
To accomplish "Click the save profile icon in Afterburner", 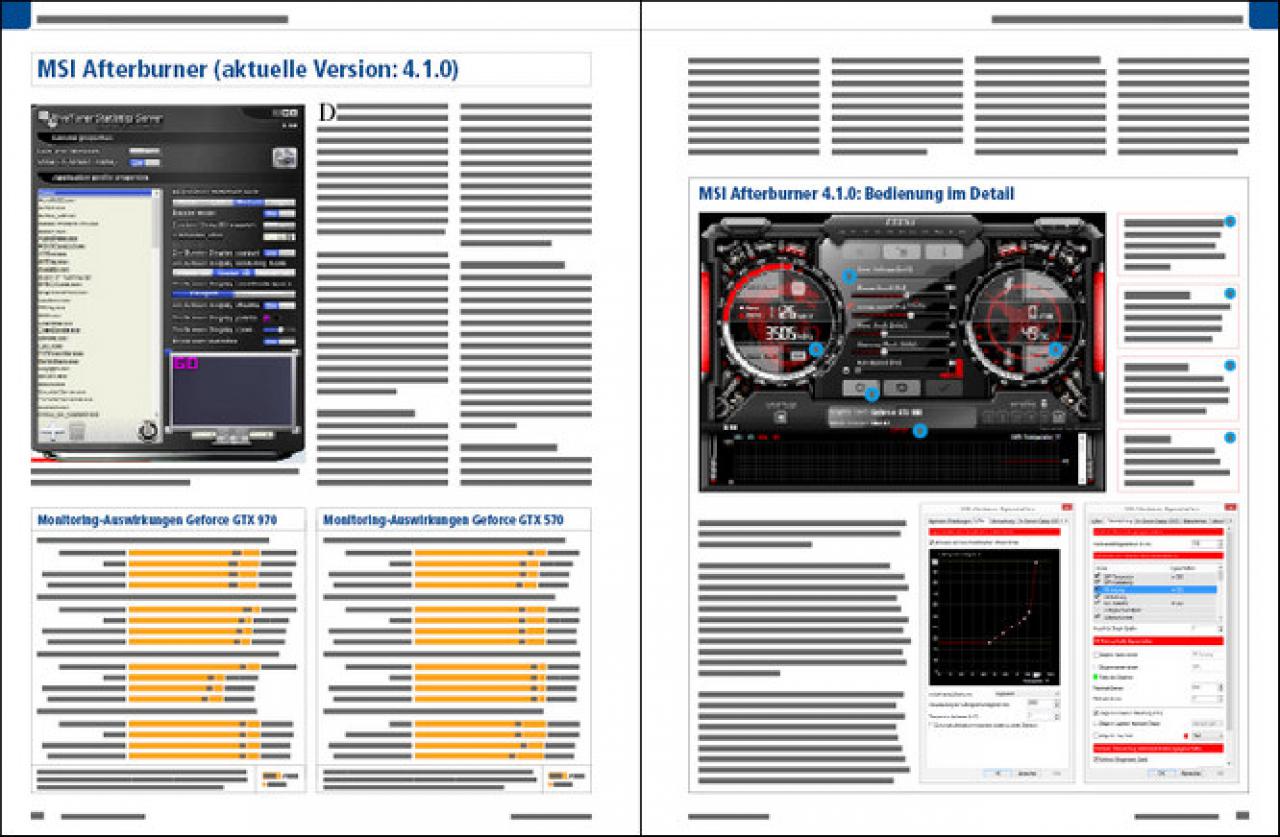I will (x=1058, y=418).
